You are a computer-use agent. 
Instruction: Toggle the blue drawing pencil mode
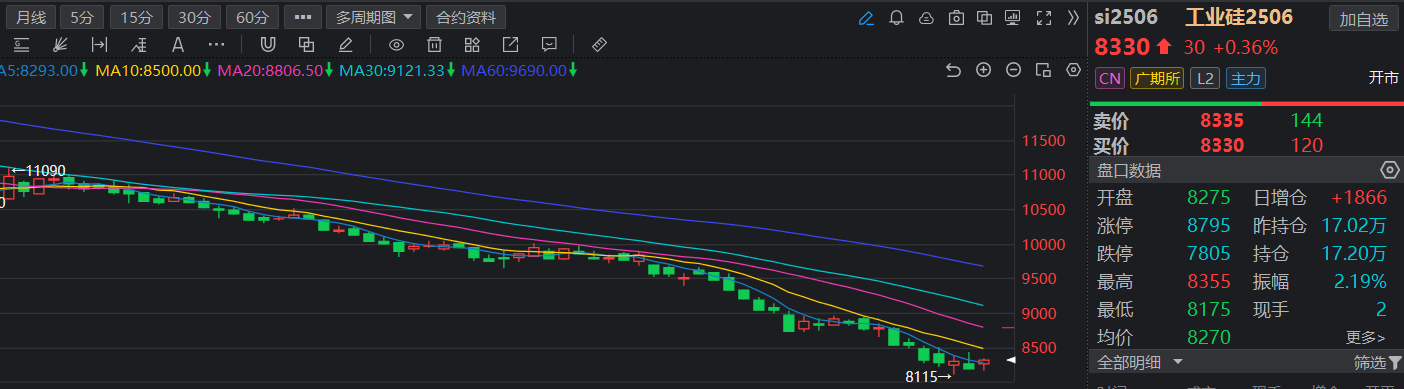pyautogui.click(x=866, y=17)
